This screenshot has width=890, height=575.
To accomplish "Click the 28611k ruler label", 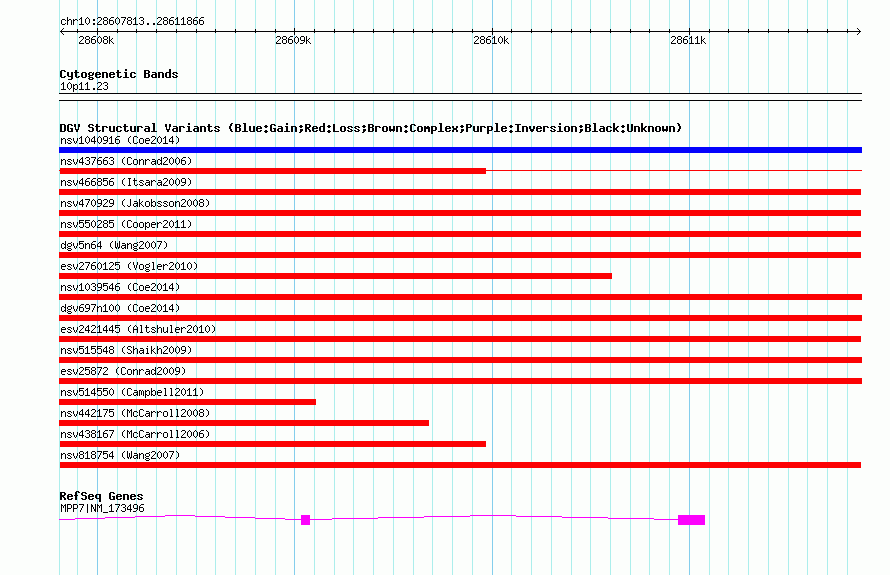I will (x=688, y=40).
